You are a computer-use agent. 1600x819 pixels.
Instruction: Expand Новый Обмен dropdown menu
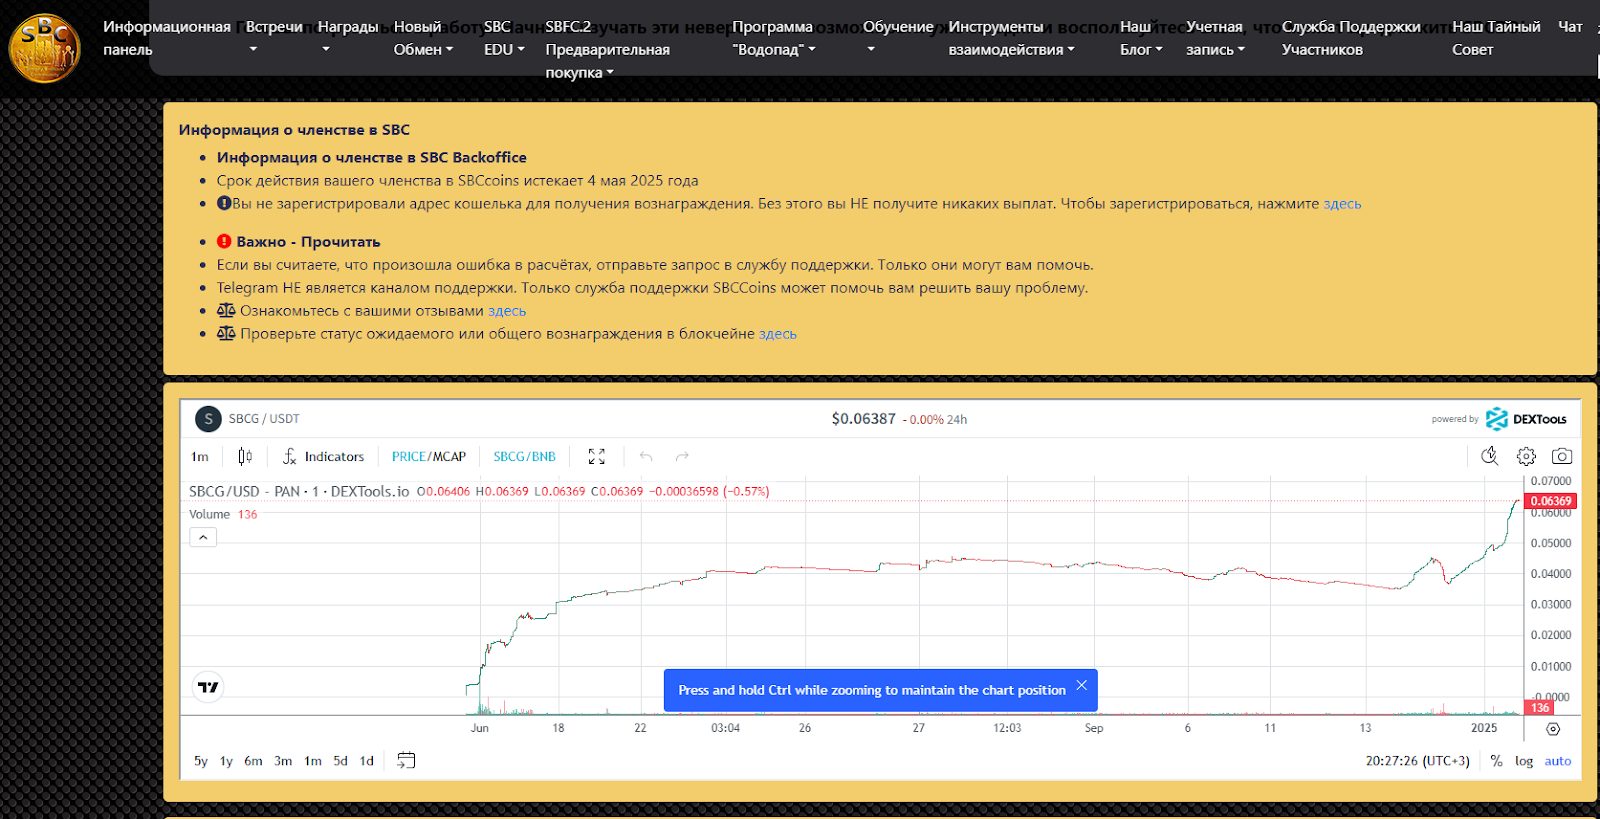423,38
